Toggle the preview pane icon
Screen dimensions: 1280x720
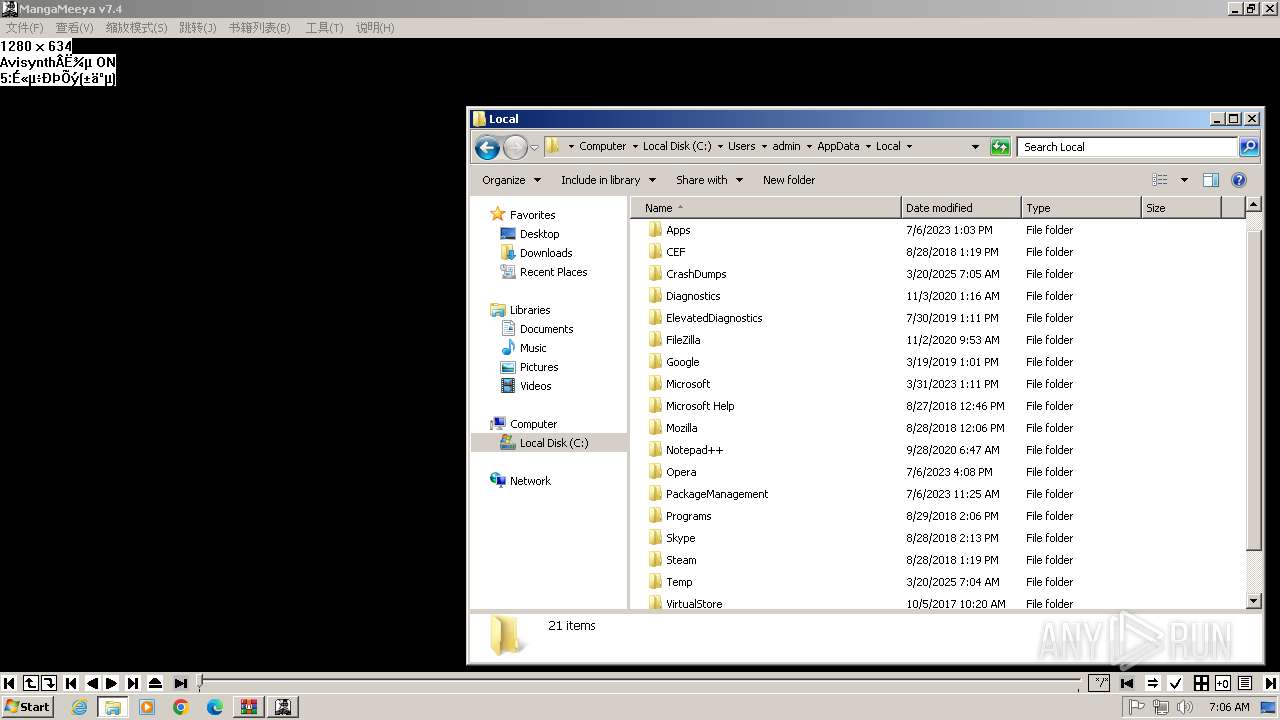(x=1210, y=180)
